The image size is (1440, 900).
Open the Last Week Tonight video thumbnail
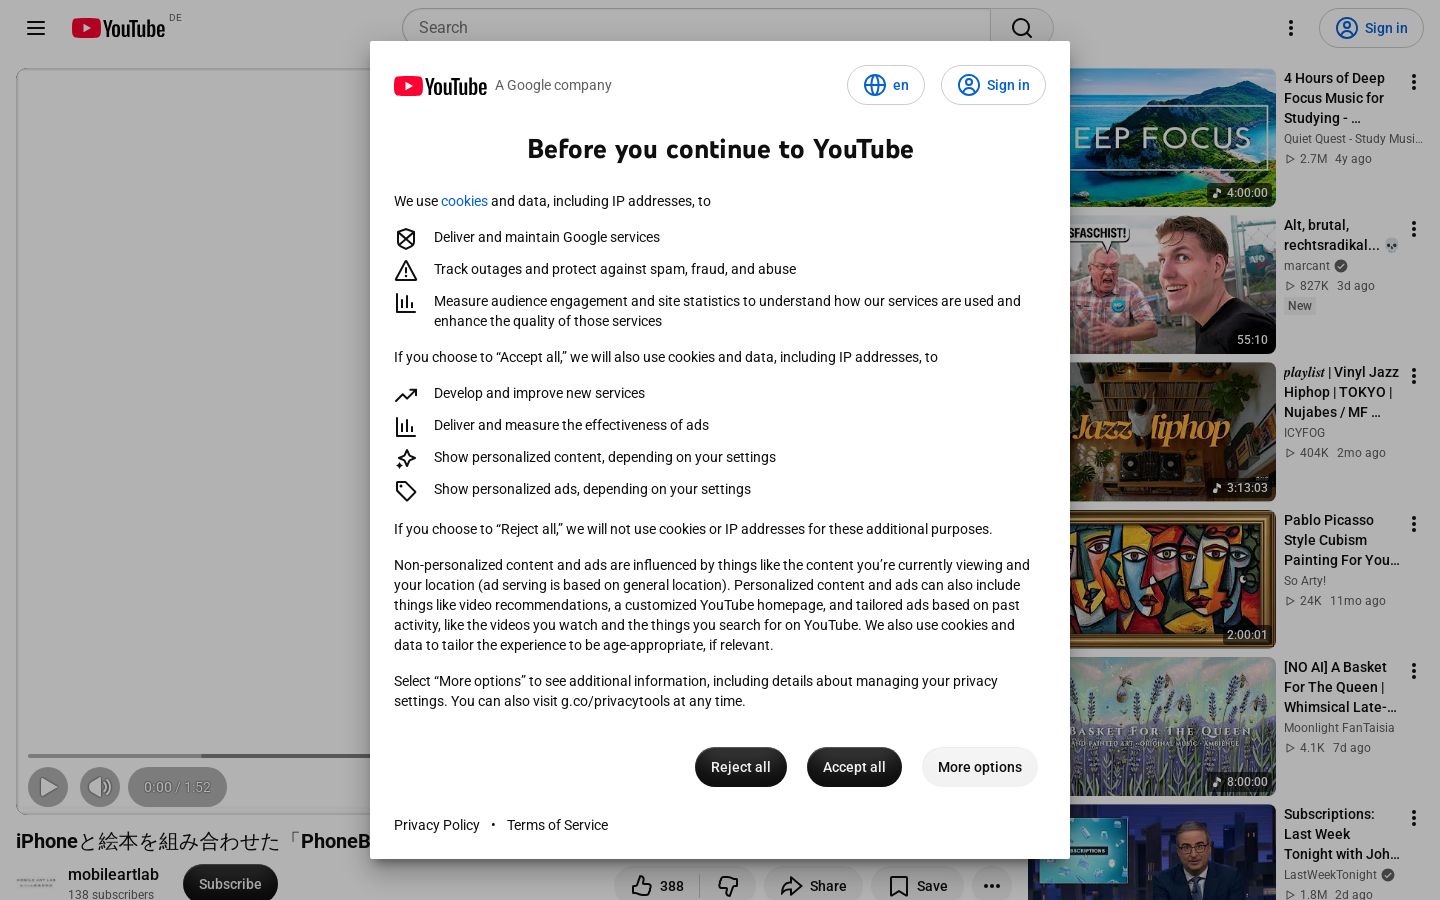[1152, 852]
